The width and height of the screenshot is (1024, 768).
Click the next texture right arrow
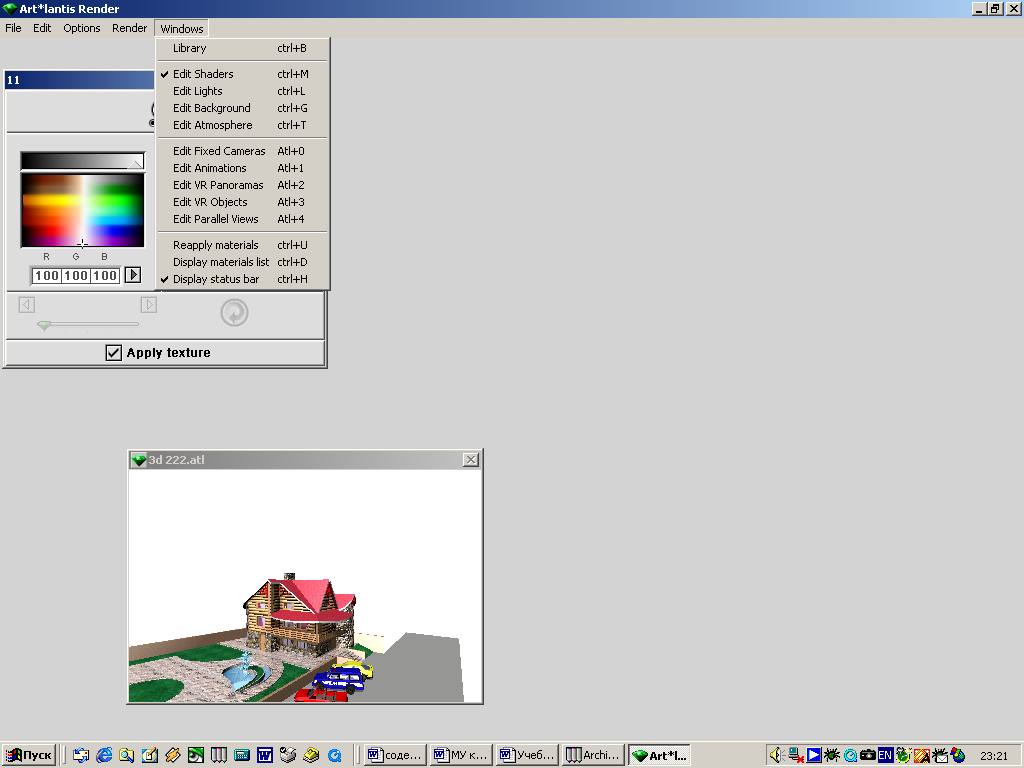149,304
